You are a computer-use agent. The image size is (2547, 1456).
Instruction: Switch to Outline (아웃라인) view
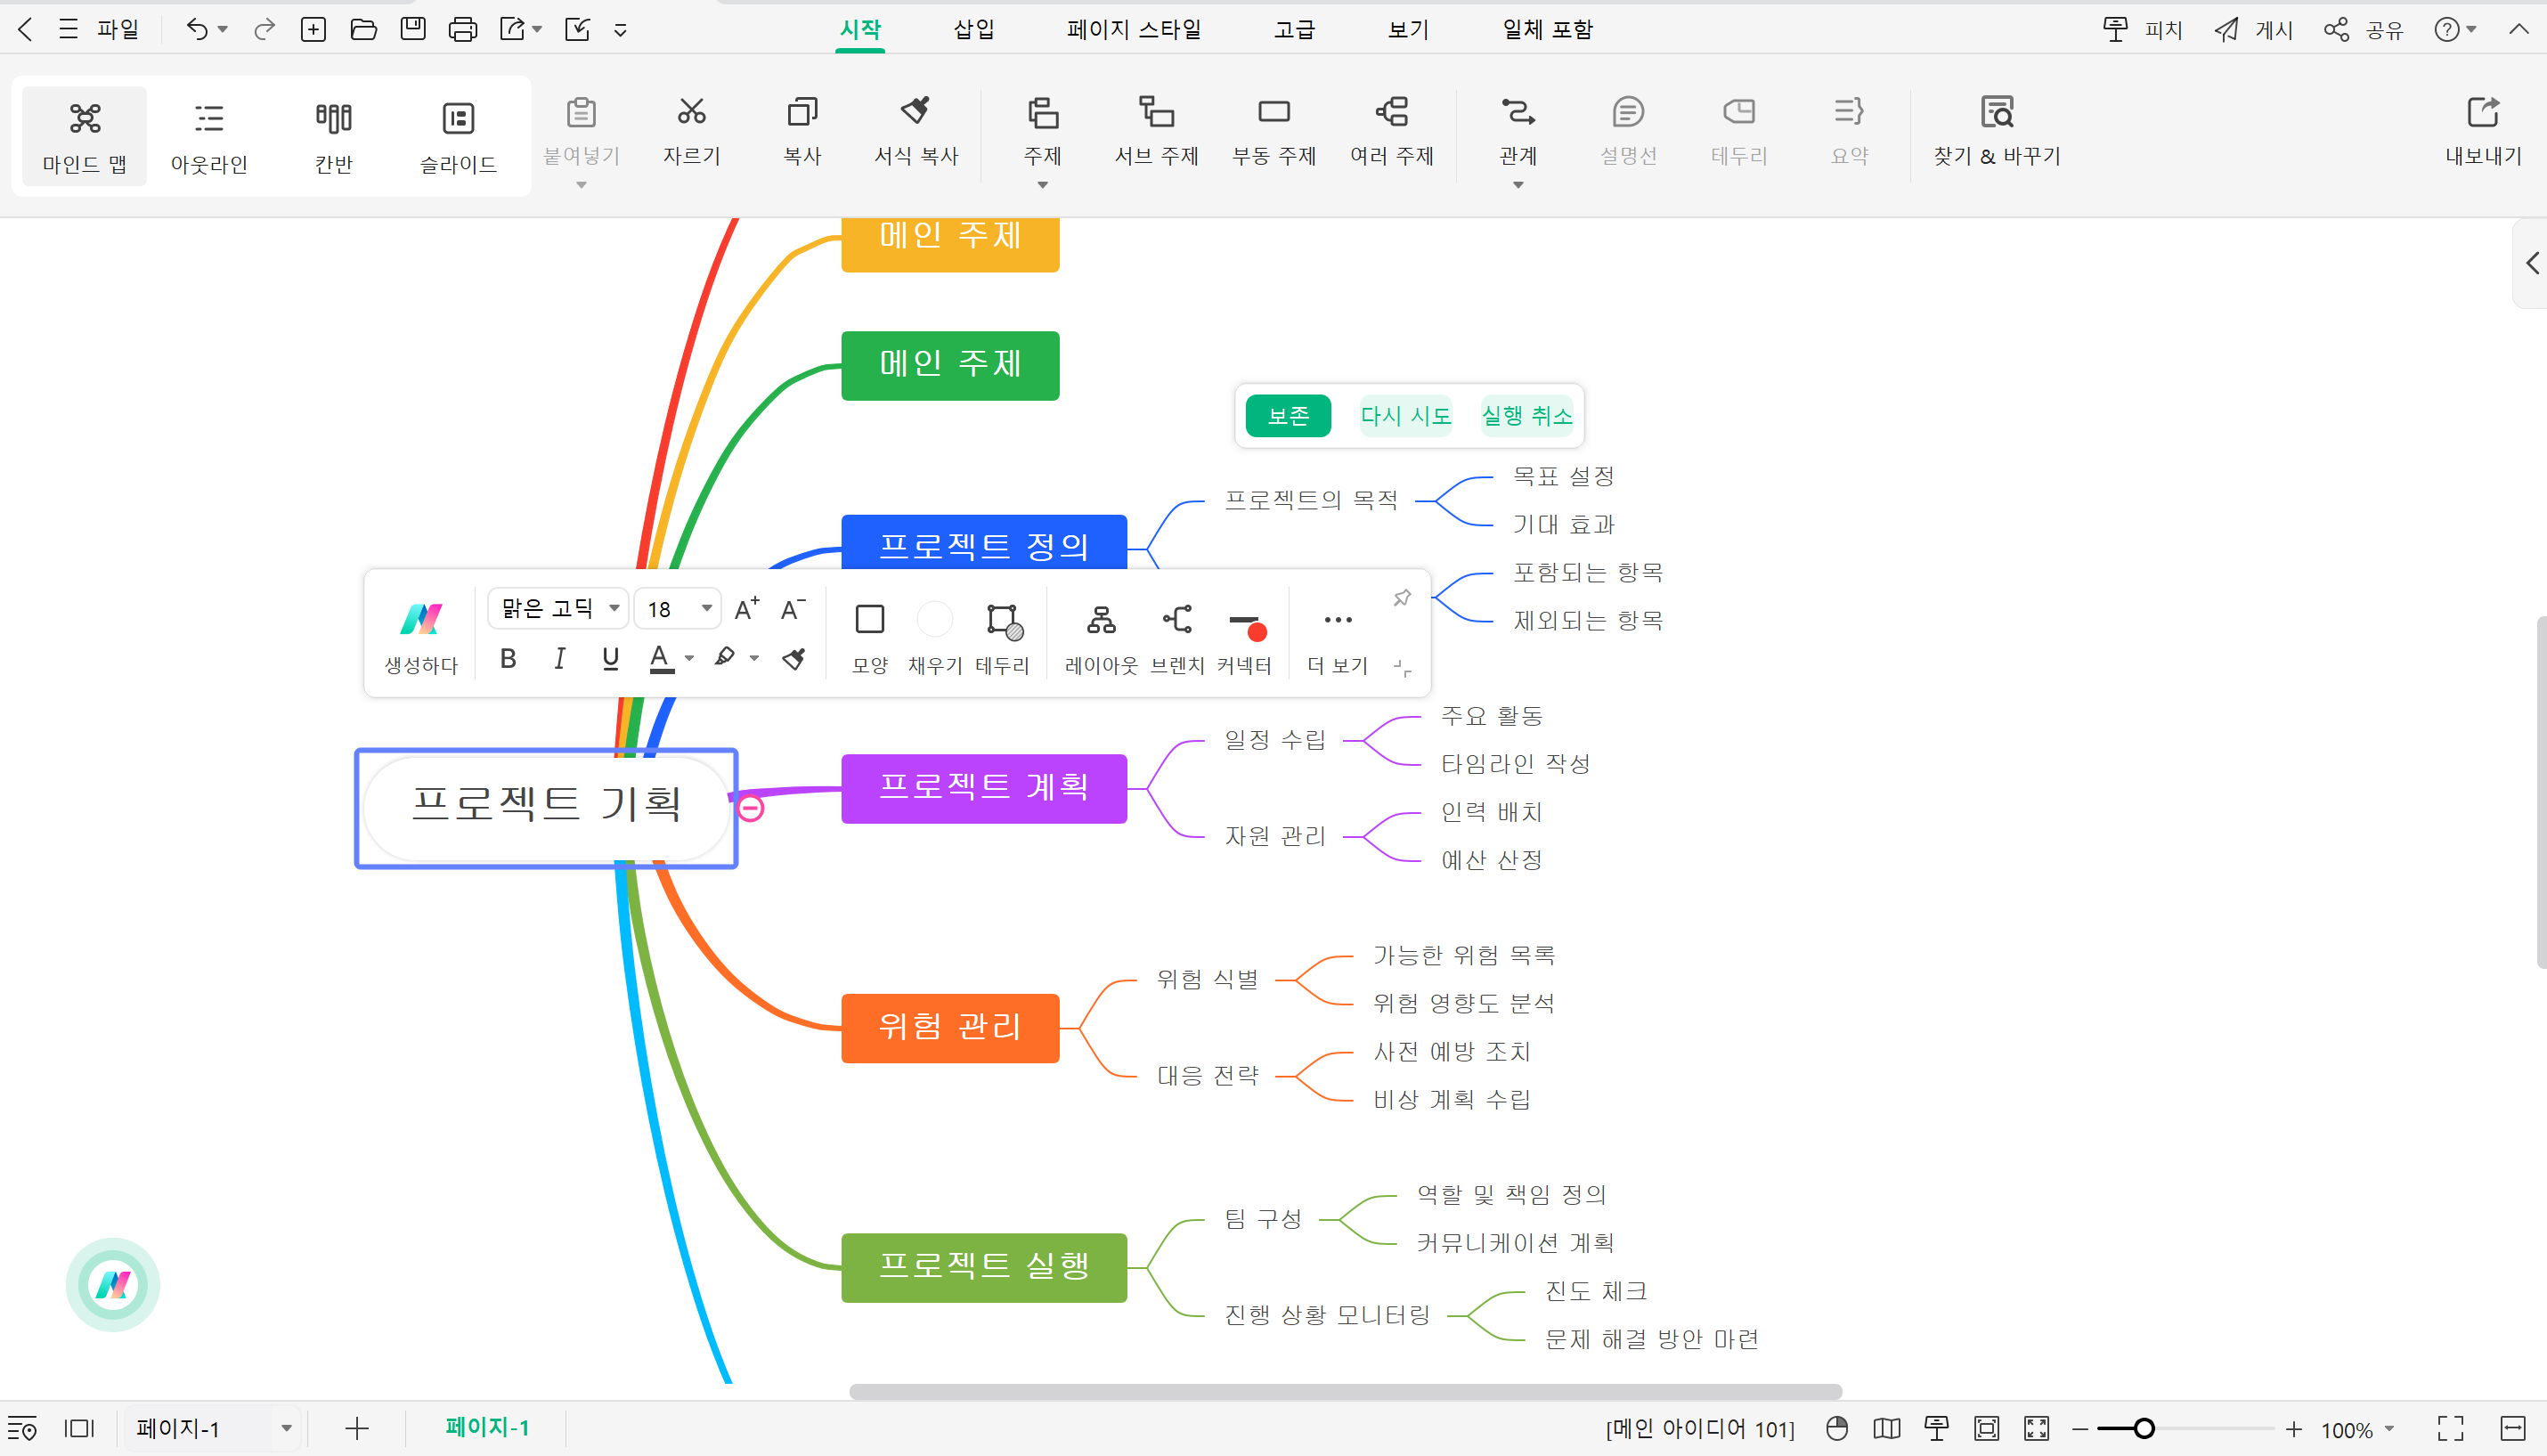click(209, 136)
